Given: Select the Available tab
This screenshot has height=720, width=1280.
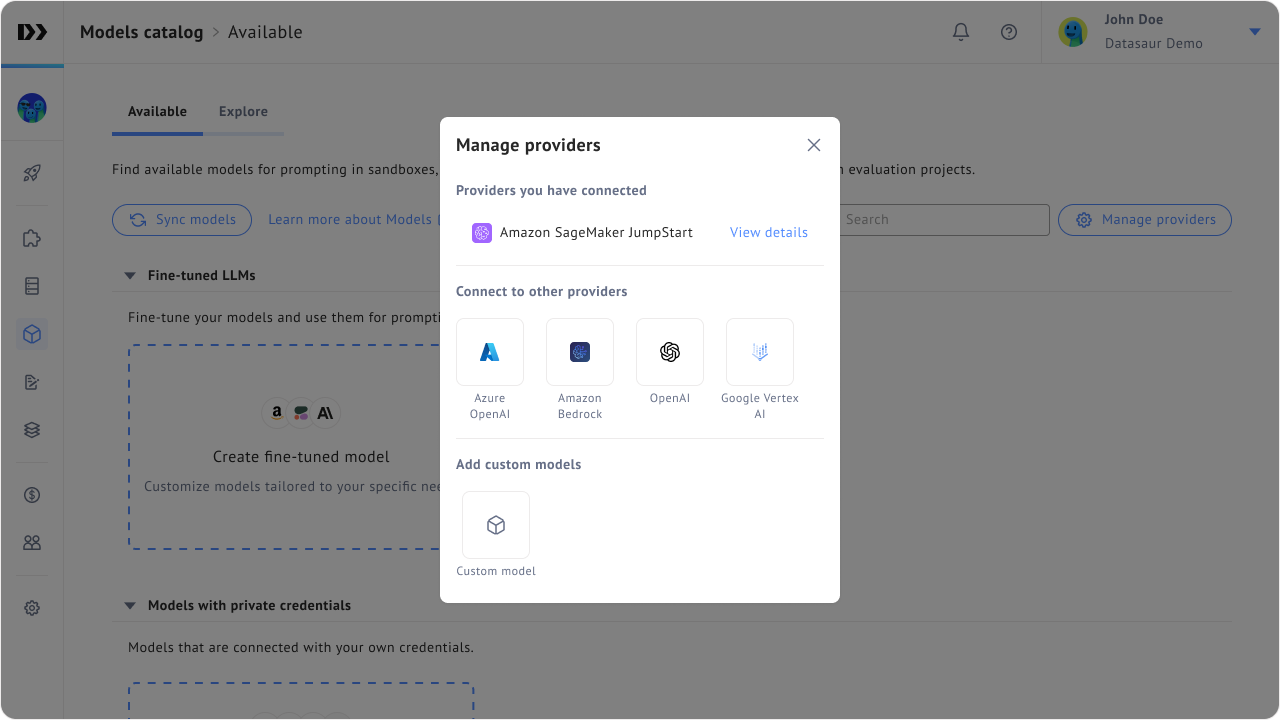Looking at the screenshot, I should click(157, 112).
